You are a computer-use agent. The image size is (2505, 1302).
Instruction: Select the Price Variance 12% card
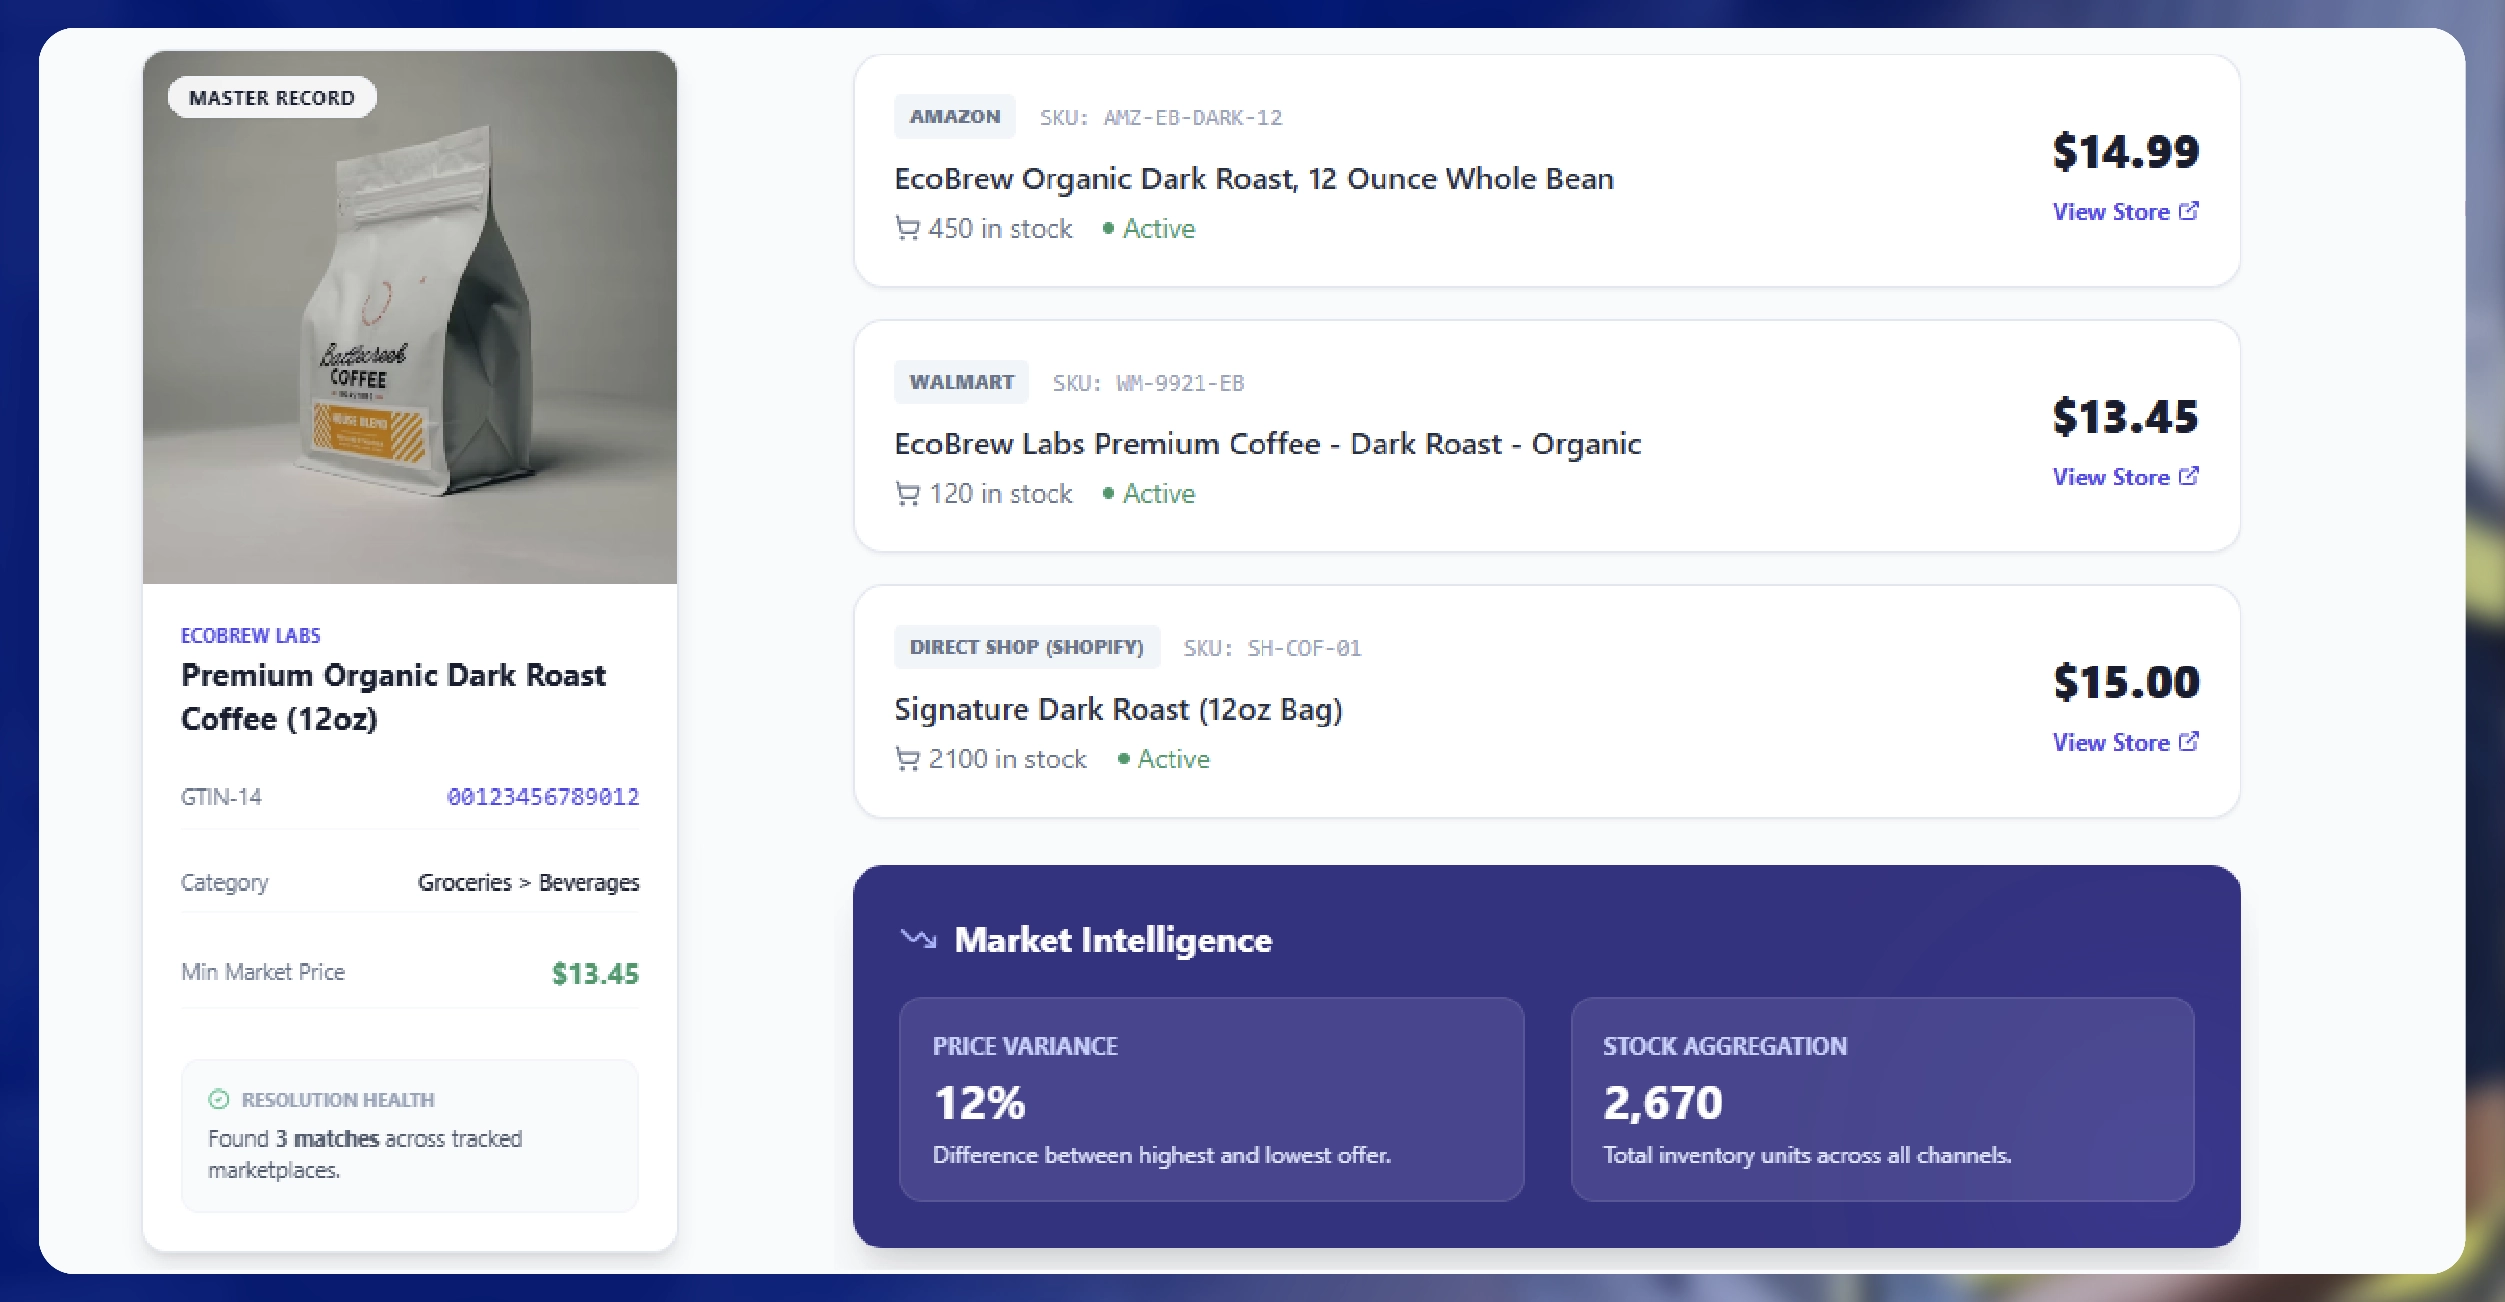click(1211, 1099)
